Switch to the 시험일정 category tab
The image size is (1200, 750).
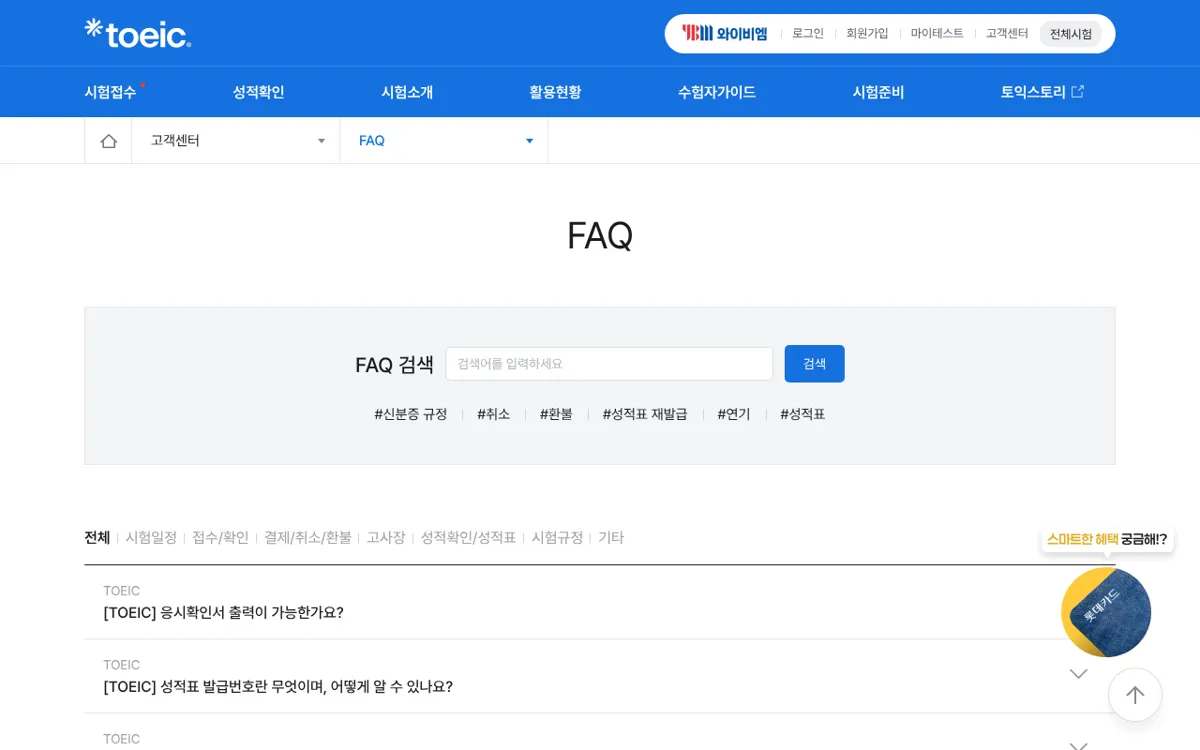[151, 537]
